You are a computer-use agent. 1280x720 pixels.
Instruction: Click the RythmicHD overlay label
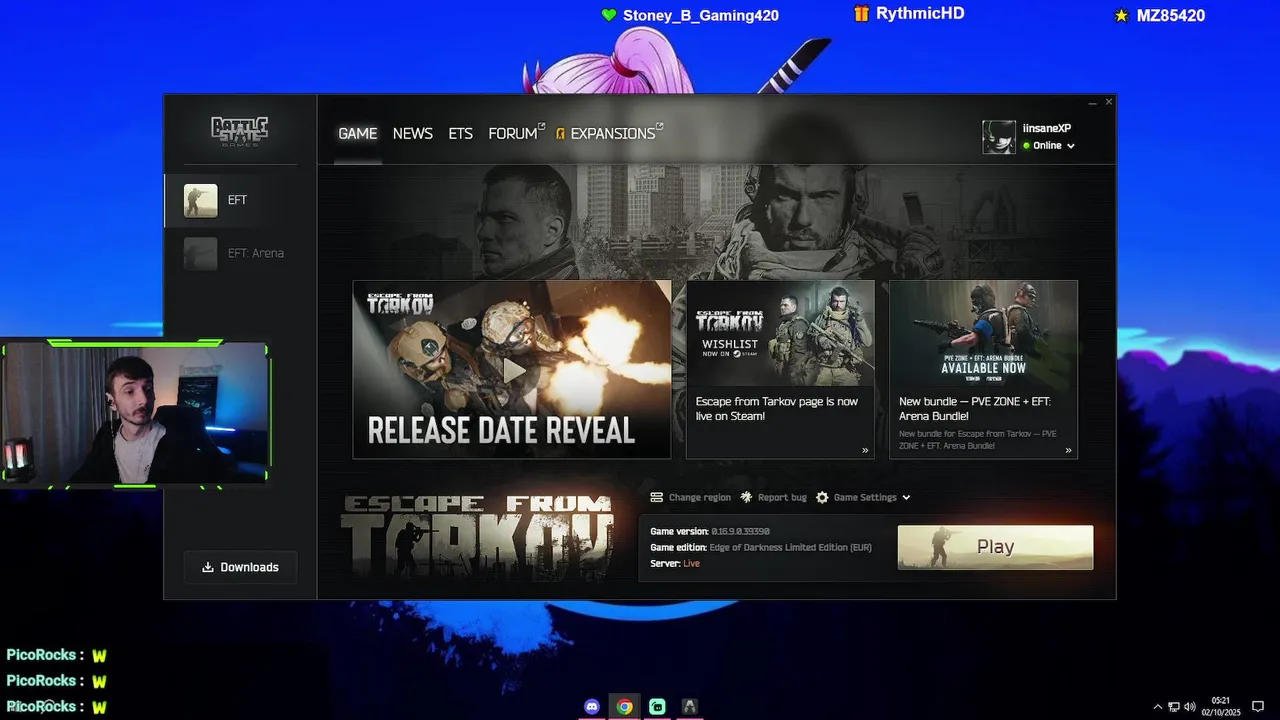click(x=920, y=14)
